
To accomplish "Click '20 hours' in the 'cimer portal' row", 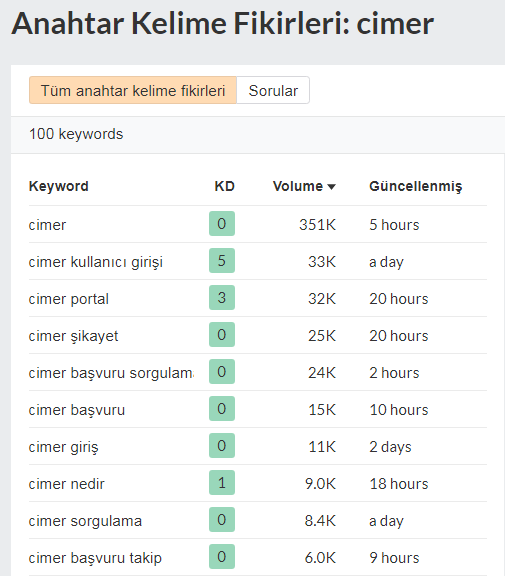I will (x=399, y=299).
